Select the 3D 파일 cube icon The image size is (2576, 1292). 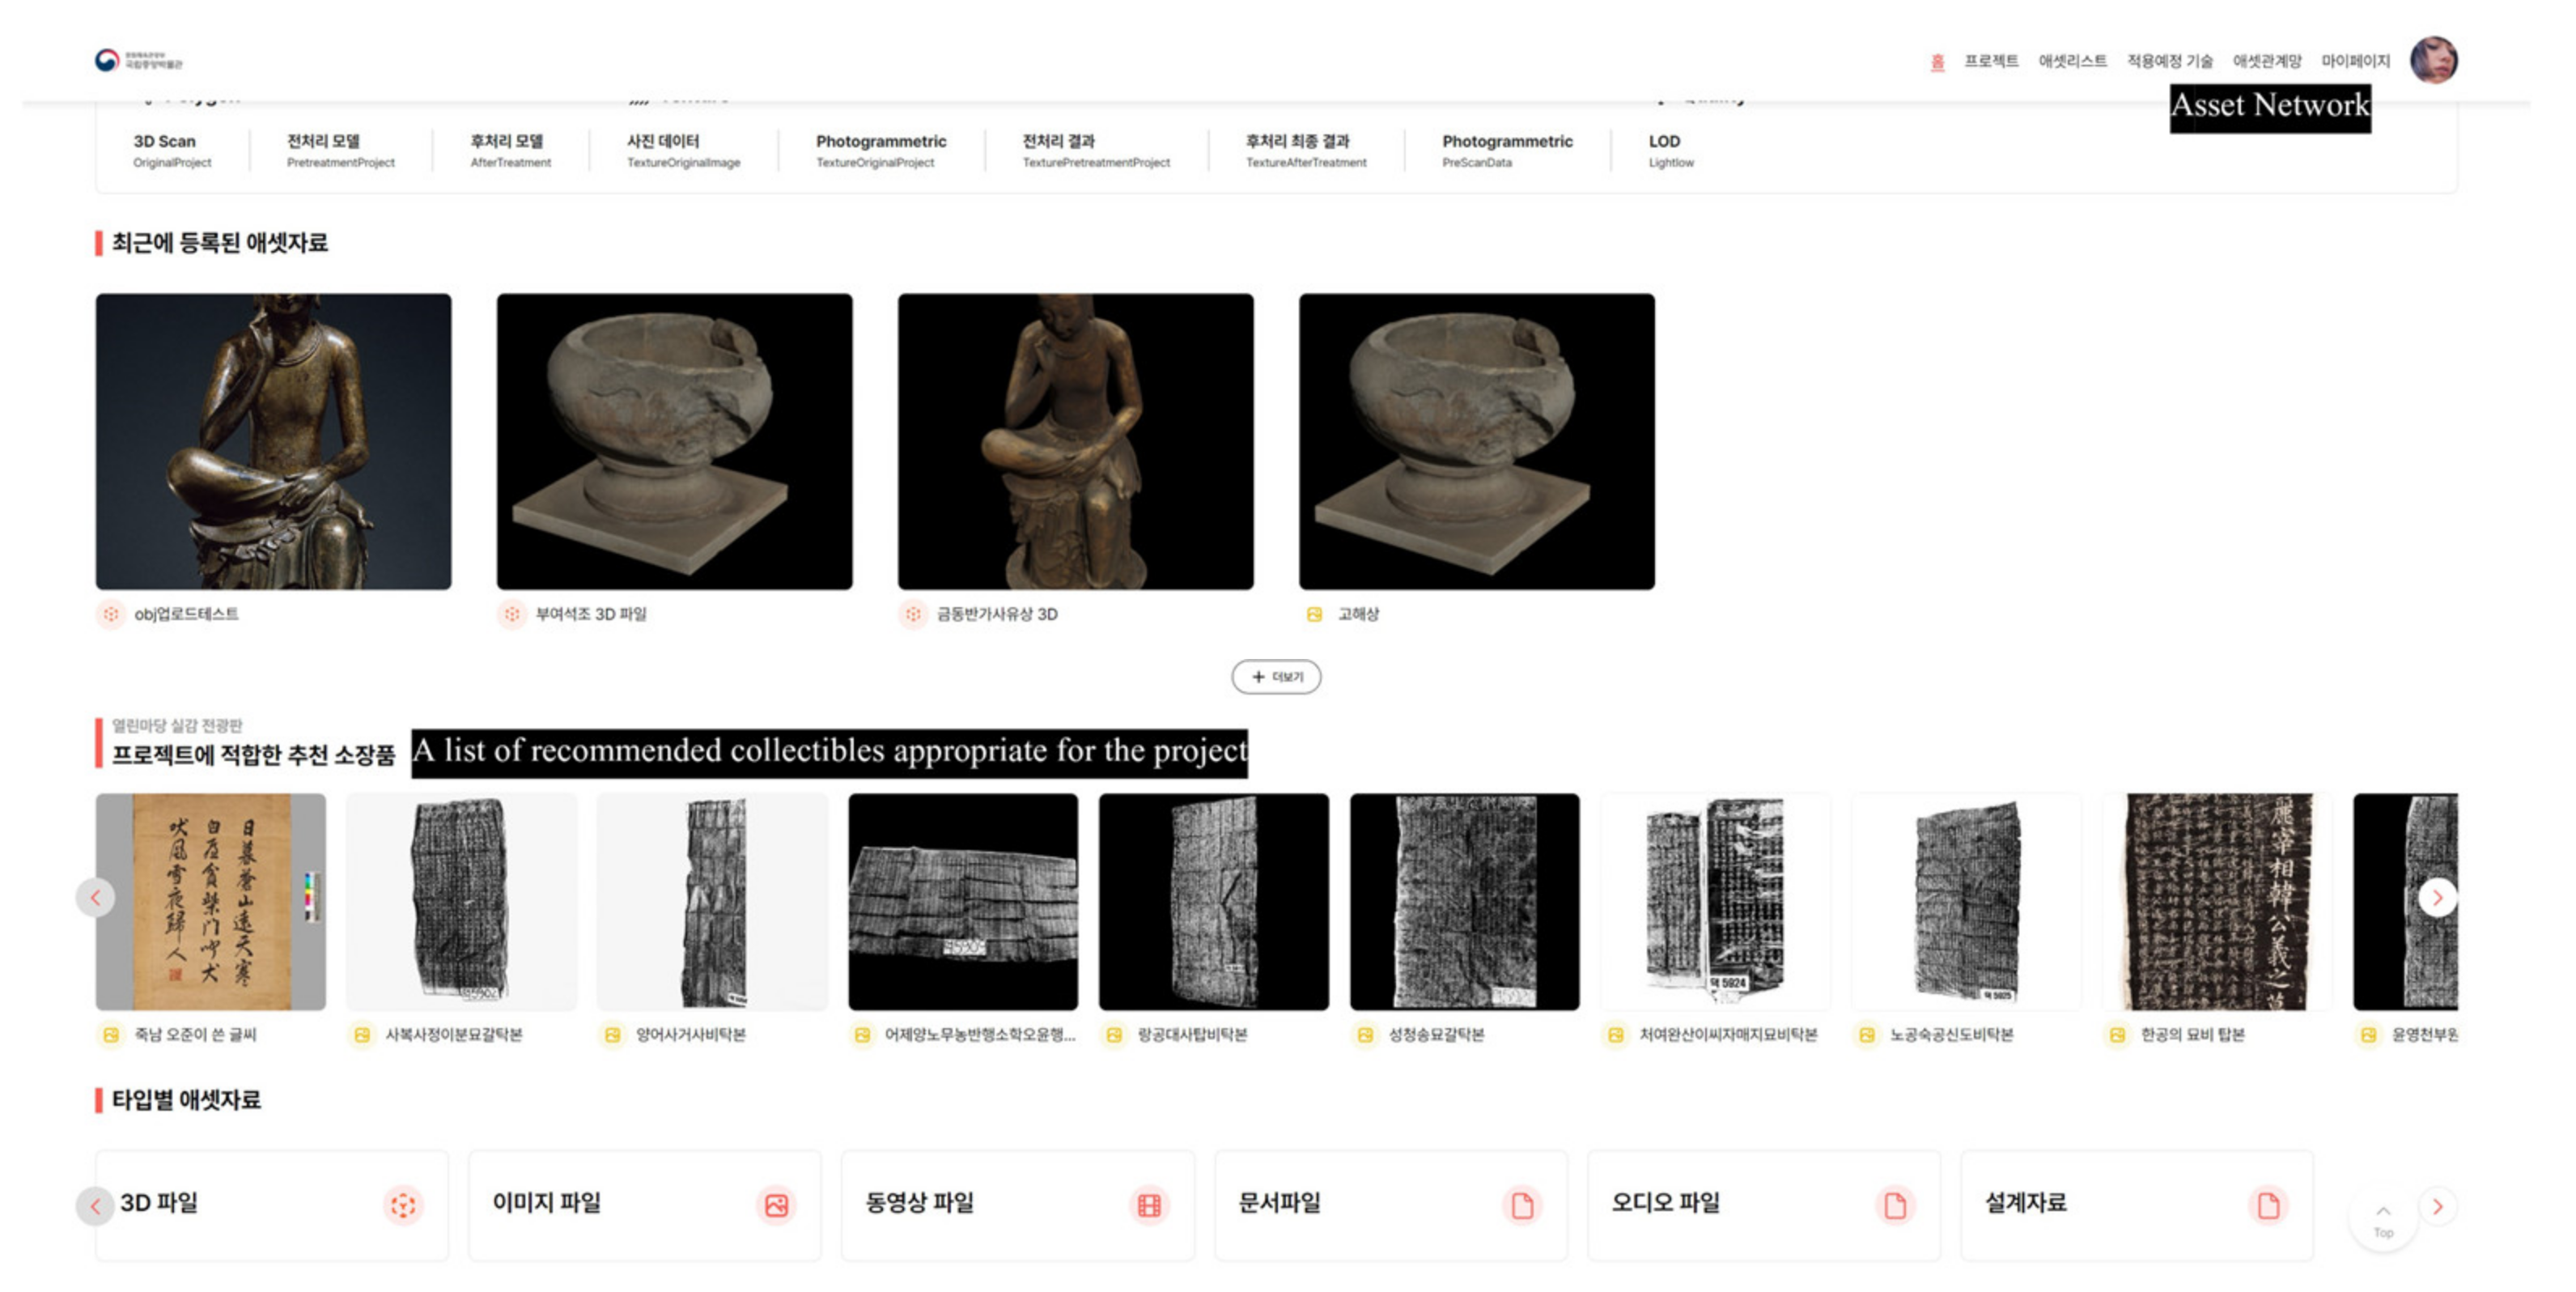tap(404, 1204)
